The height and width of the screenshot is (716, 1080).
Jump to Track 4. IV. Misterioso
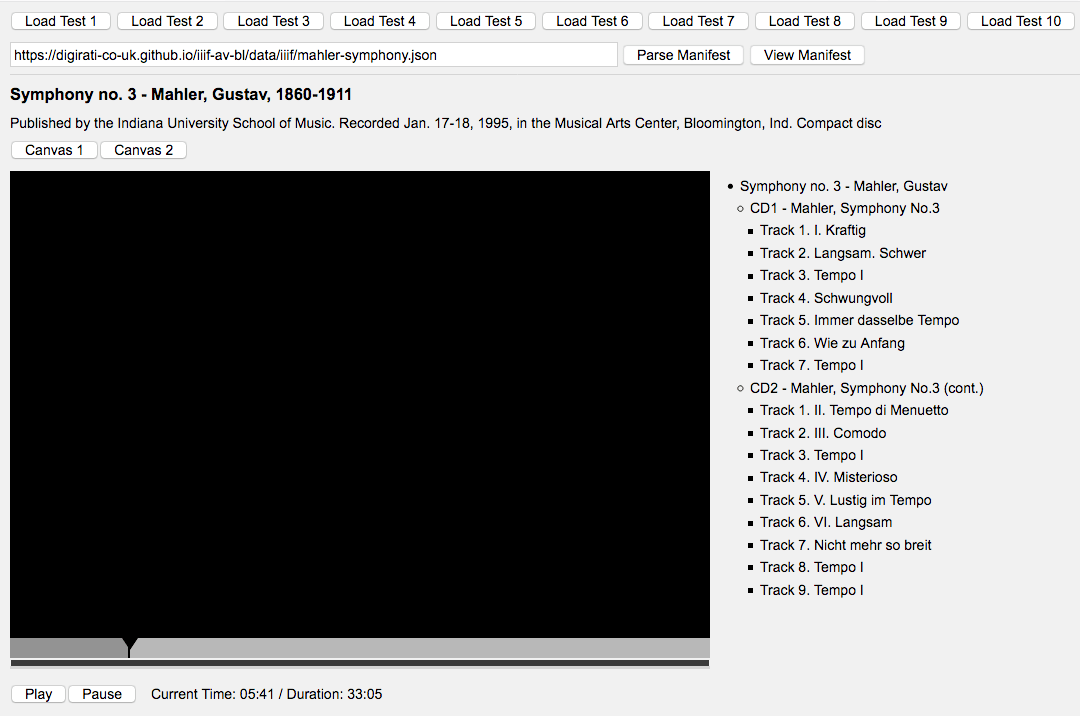tap(828, 477)
